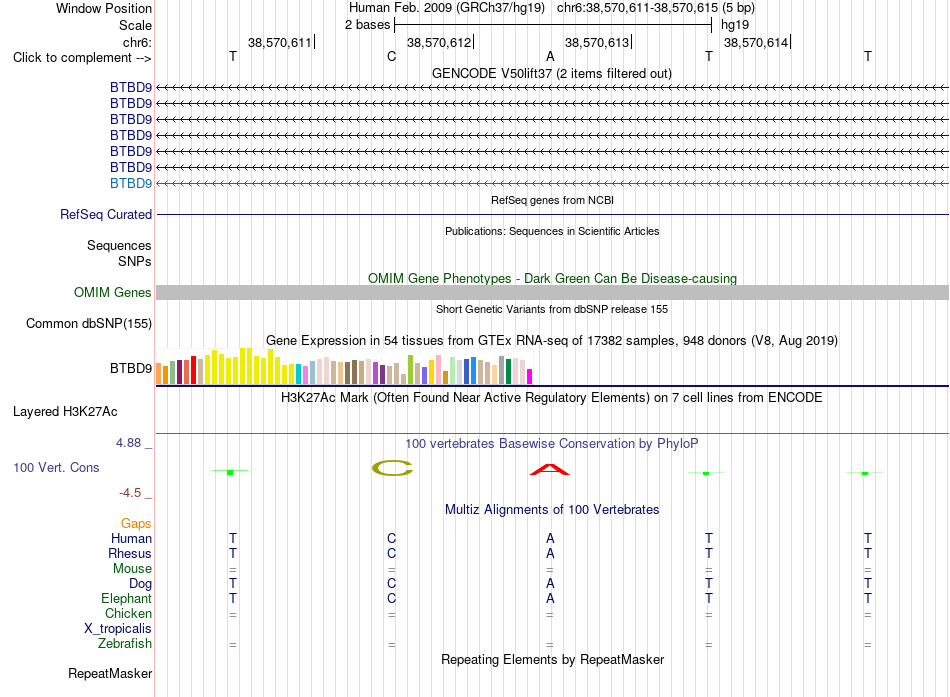This screenshot has width=950, height=697.
Task: Open the Layered H3K27Ac track label
Action: (65, 412)
